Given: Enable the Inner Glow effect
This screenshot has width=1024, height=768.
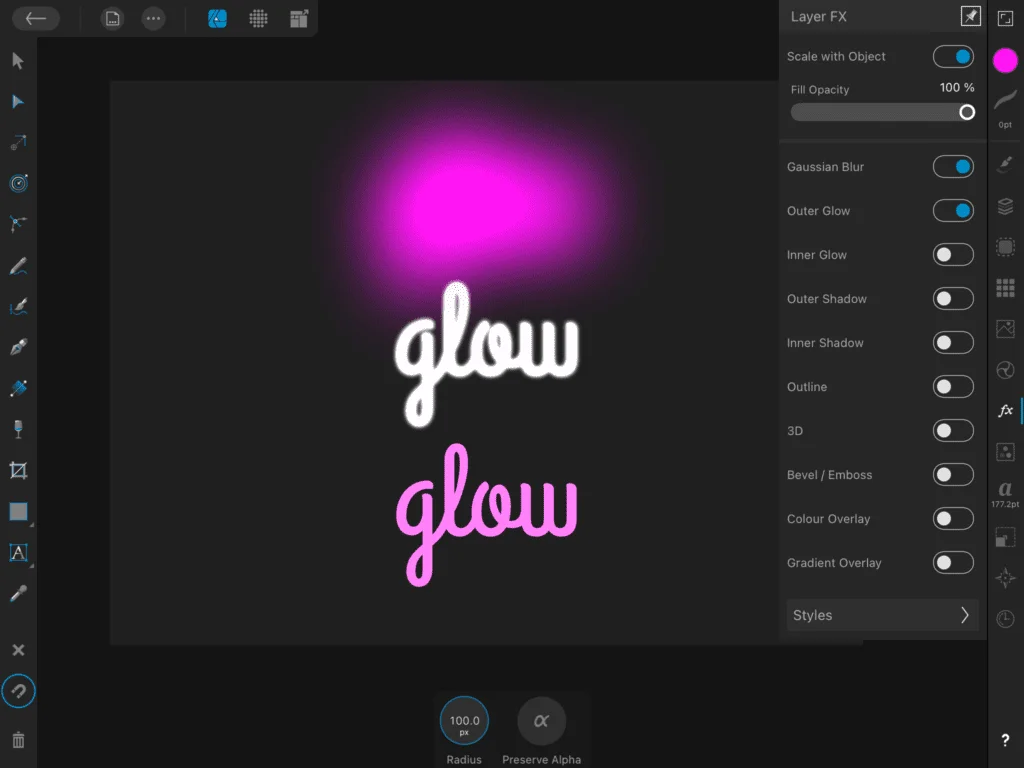Looking at the screenshot, I should tap(952, 254).
